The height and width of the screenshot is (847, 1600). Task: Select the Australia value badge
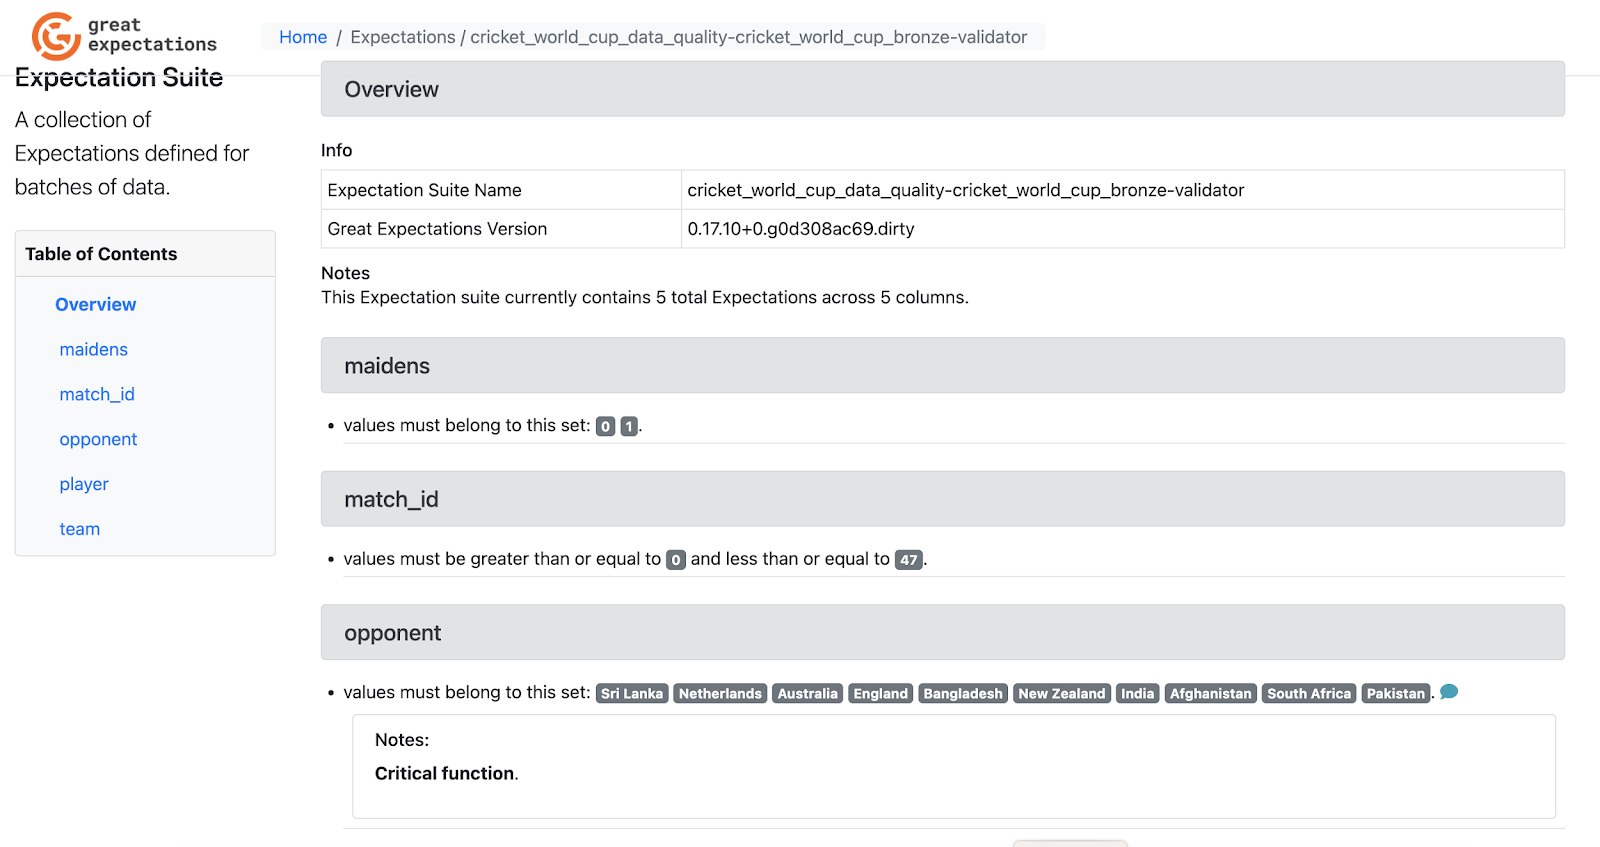click(808, 693)
